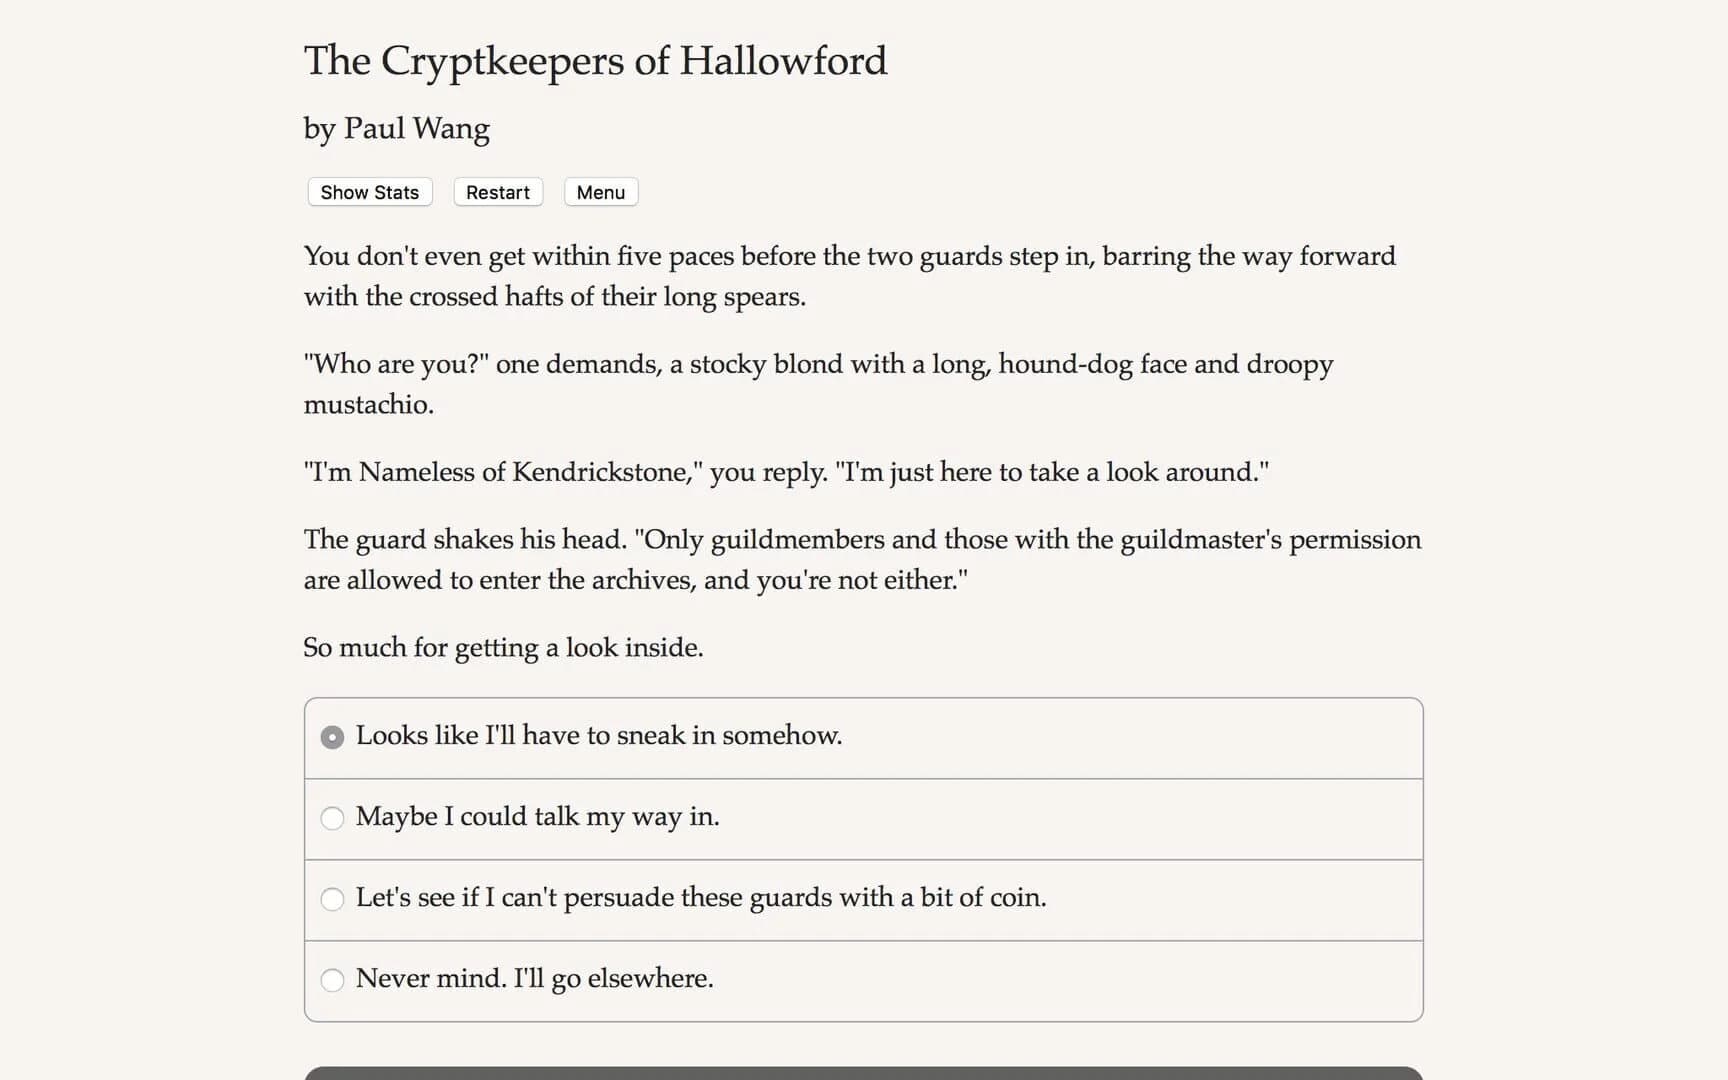Restart the story from the beginning
The image size is (1728, 1080).
coord(497,192)
